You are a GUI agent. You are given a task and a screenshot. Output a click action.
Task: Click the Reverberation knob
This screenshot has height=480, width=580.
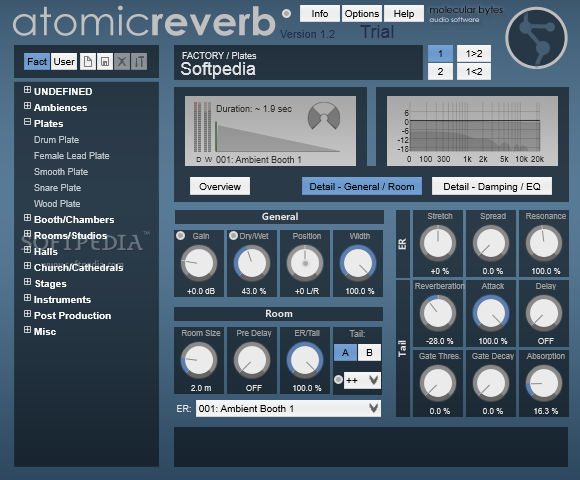438,313
